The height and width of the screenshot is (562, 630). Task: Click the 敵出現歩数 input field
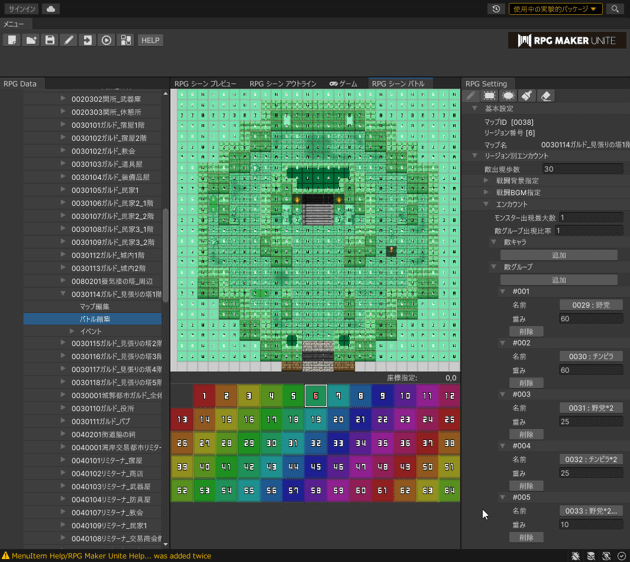point(583,169)
